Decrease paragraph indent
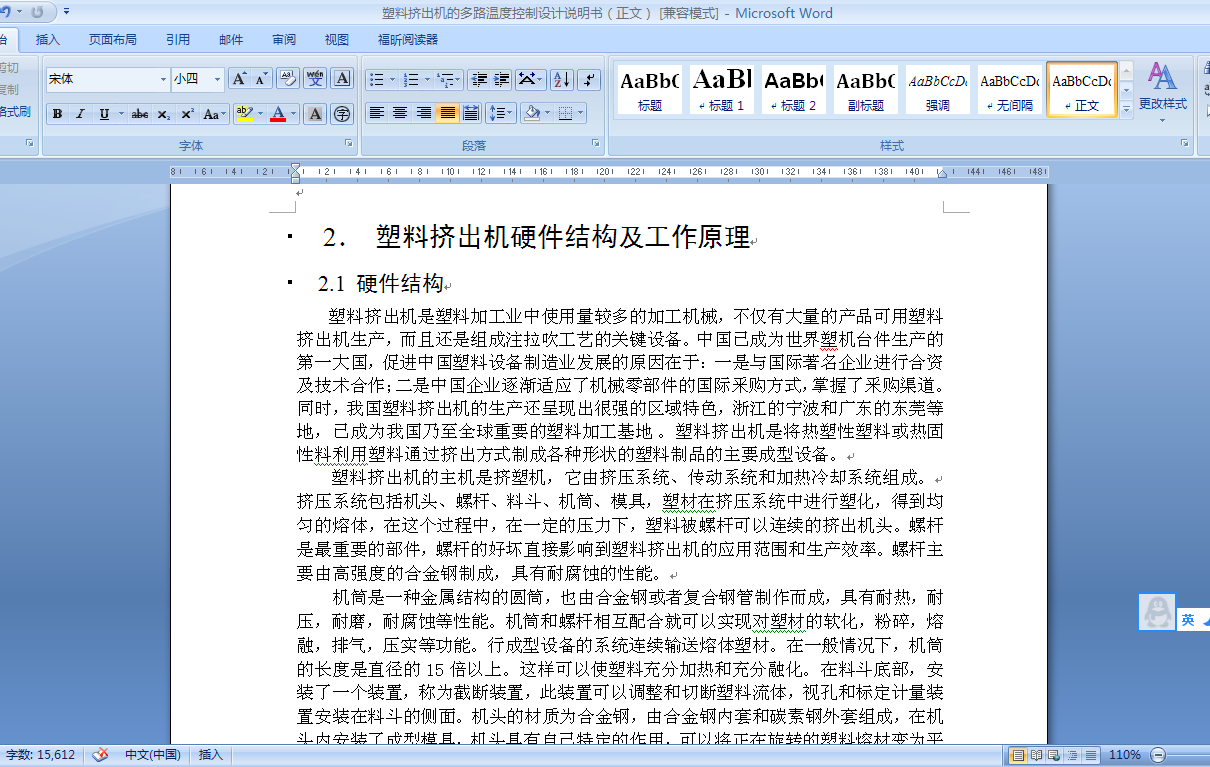The width and height of the screenshot is (1210, 767). [x=478, y=79]
